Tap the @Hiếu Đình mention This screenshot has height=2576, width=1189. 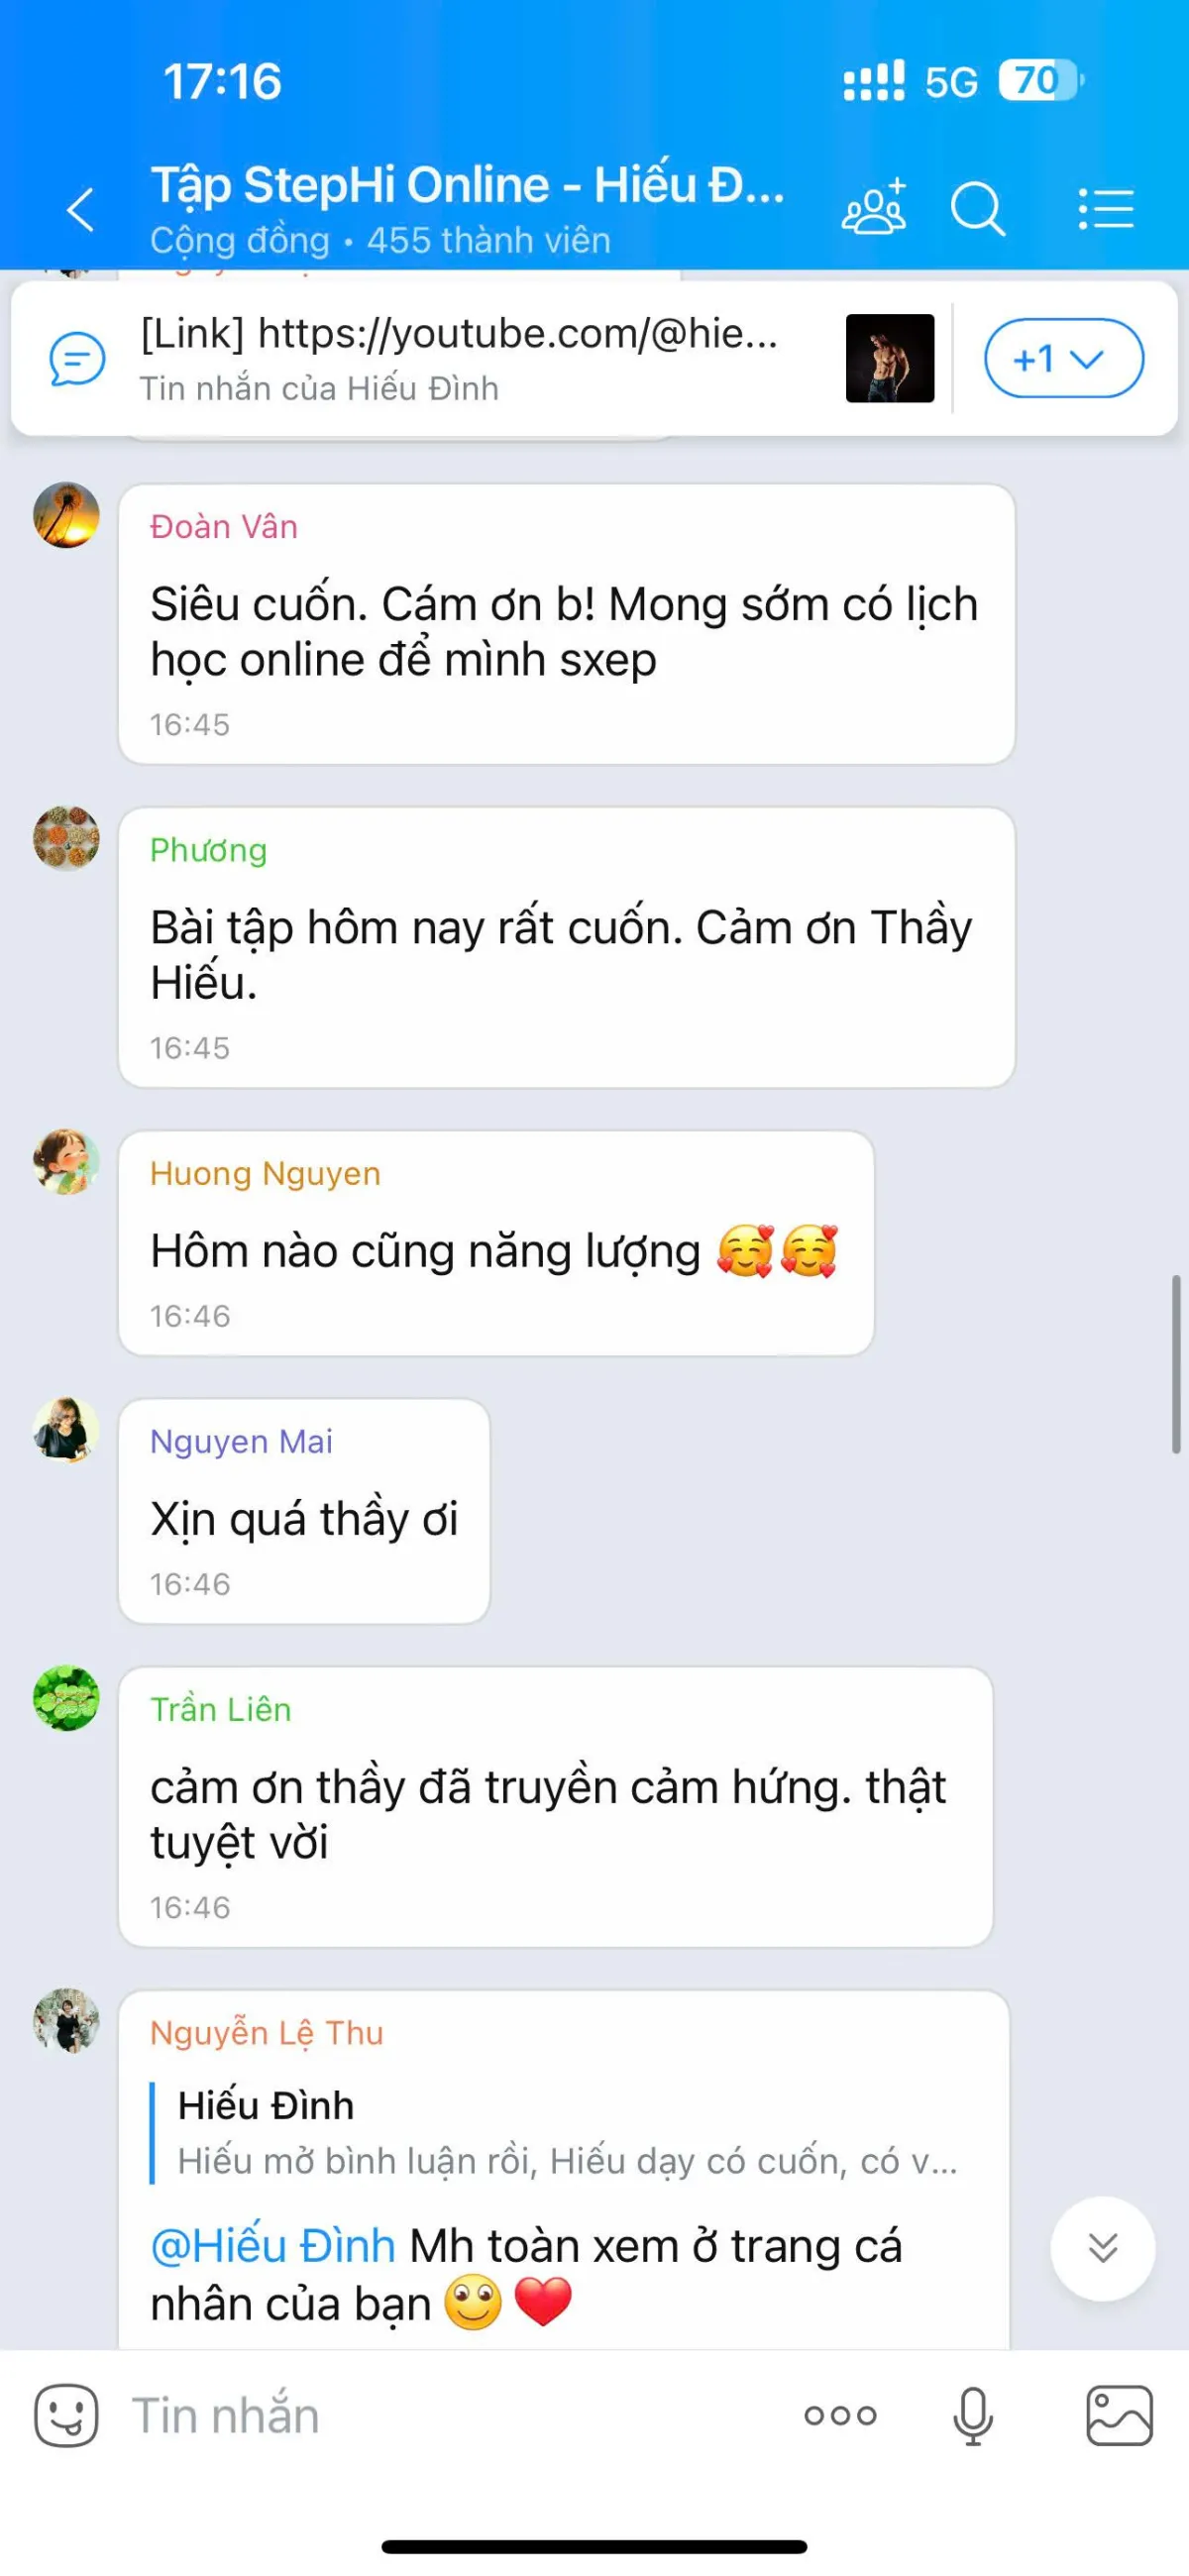pos(273,2246)
